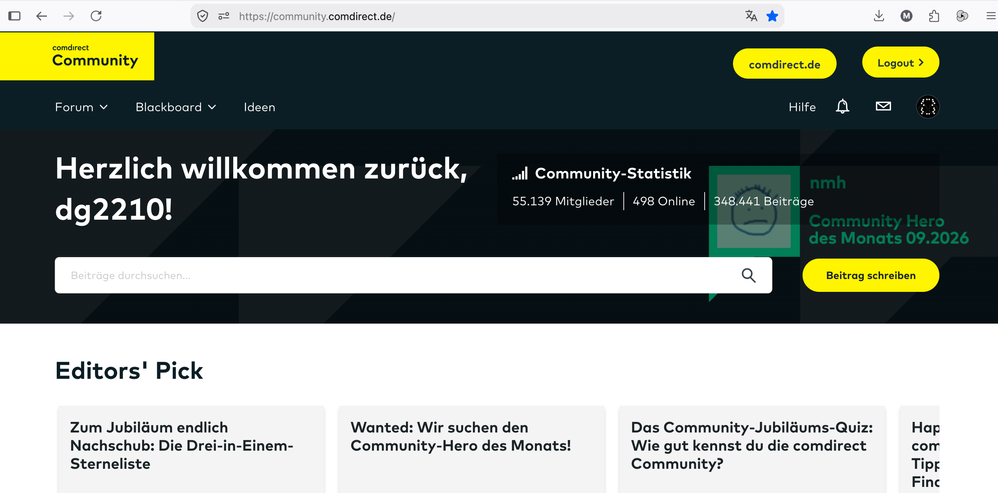Click Community Hero des Monats 09.2026 text

889,230
